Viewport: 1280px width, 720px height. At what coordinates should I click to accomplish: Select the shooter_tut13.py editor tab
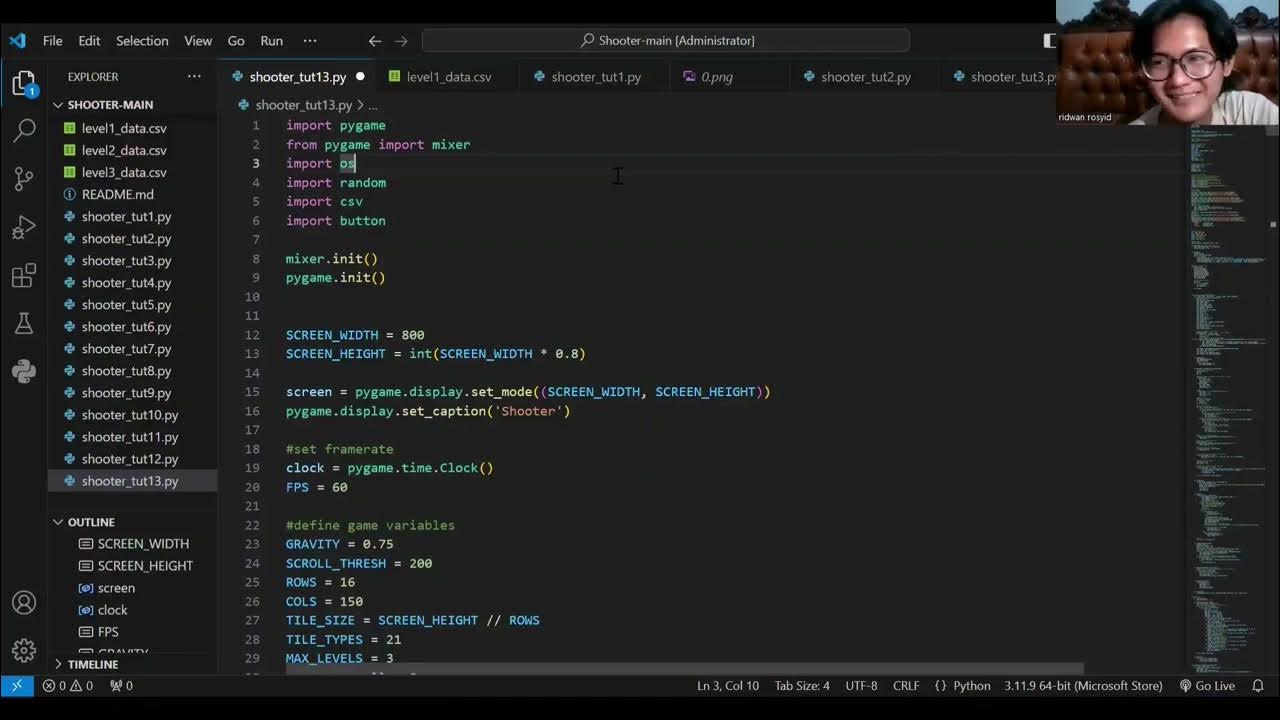pos(297,77)
